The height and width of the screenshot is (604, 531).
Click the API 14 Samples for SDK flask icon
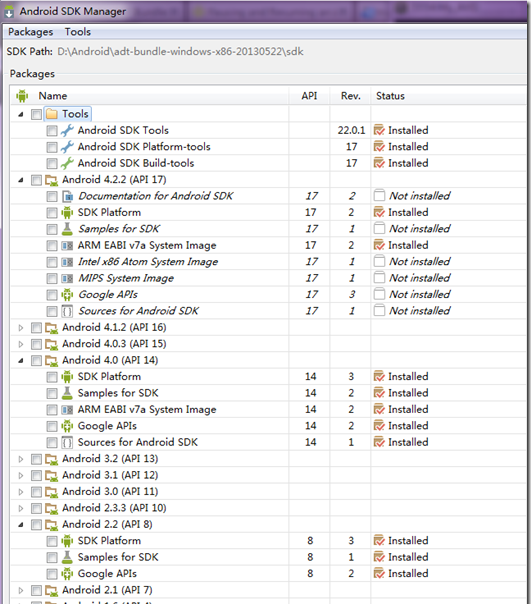(x=67, y=393)
